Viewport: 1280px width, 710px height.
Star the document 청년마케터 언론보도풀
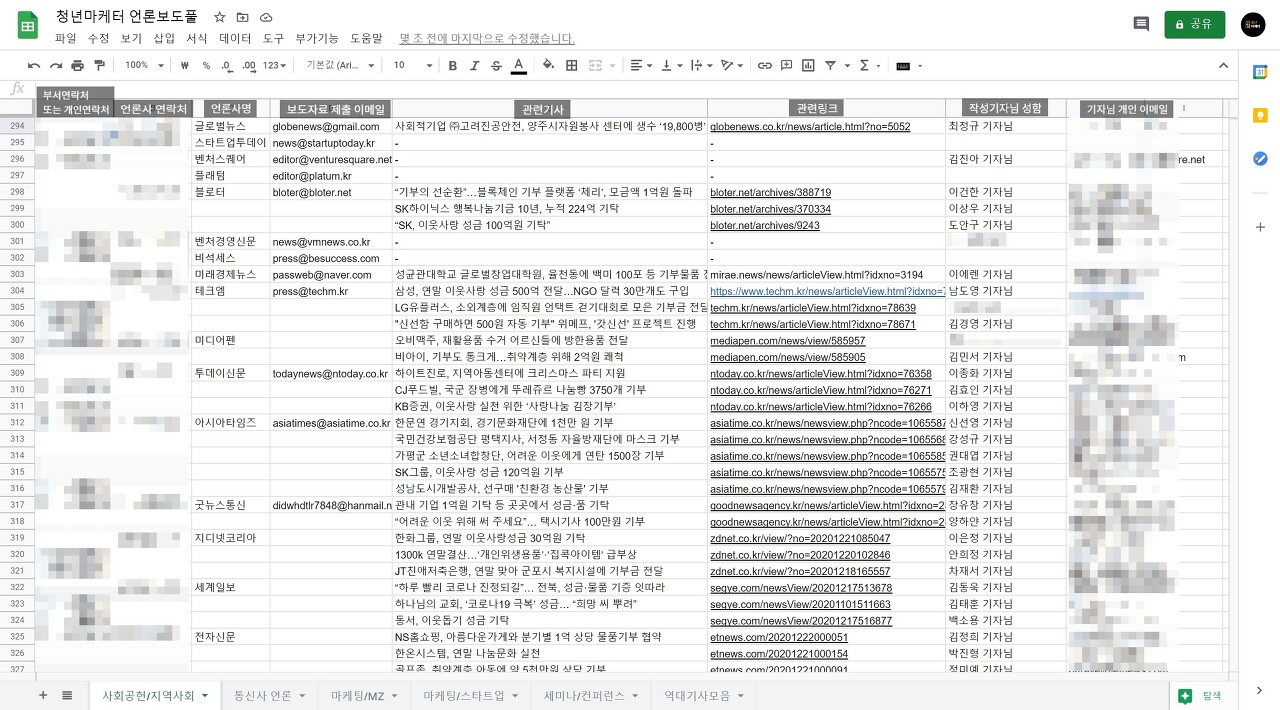click(220, 17)
